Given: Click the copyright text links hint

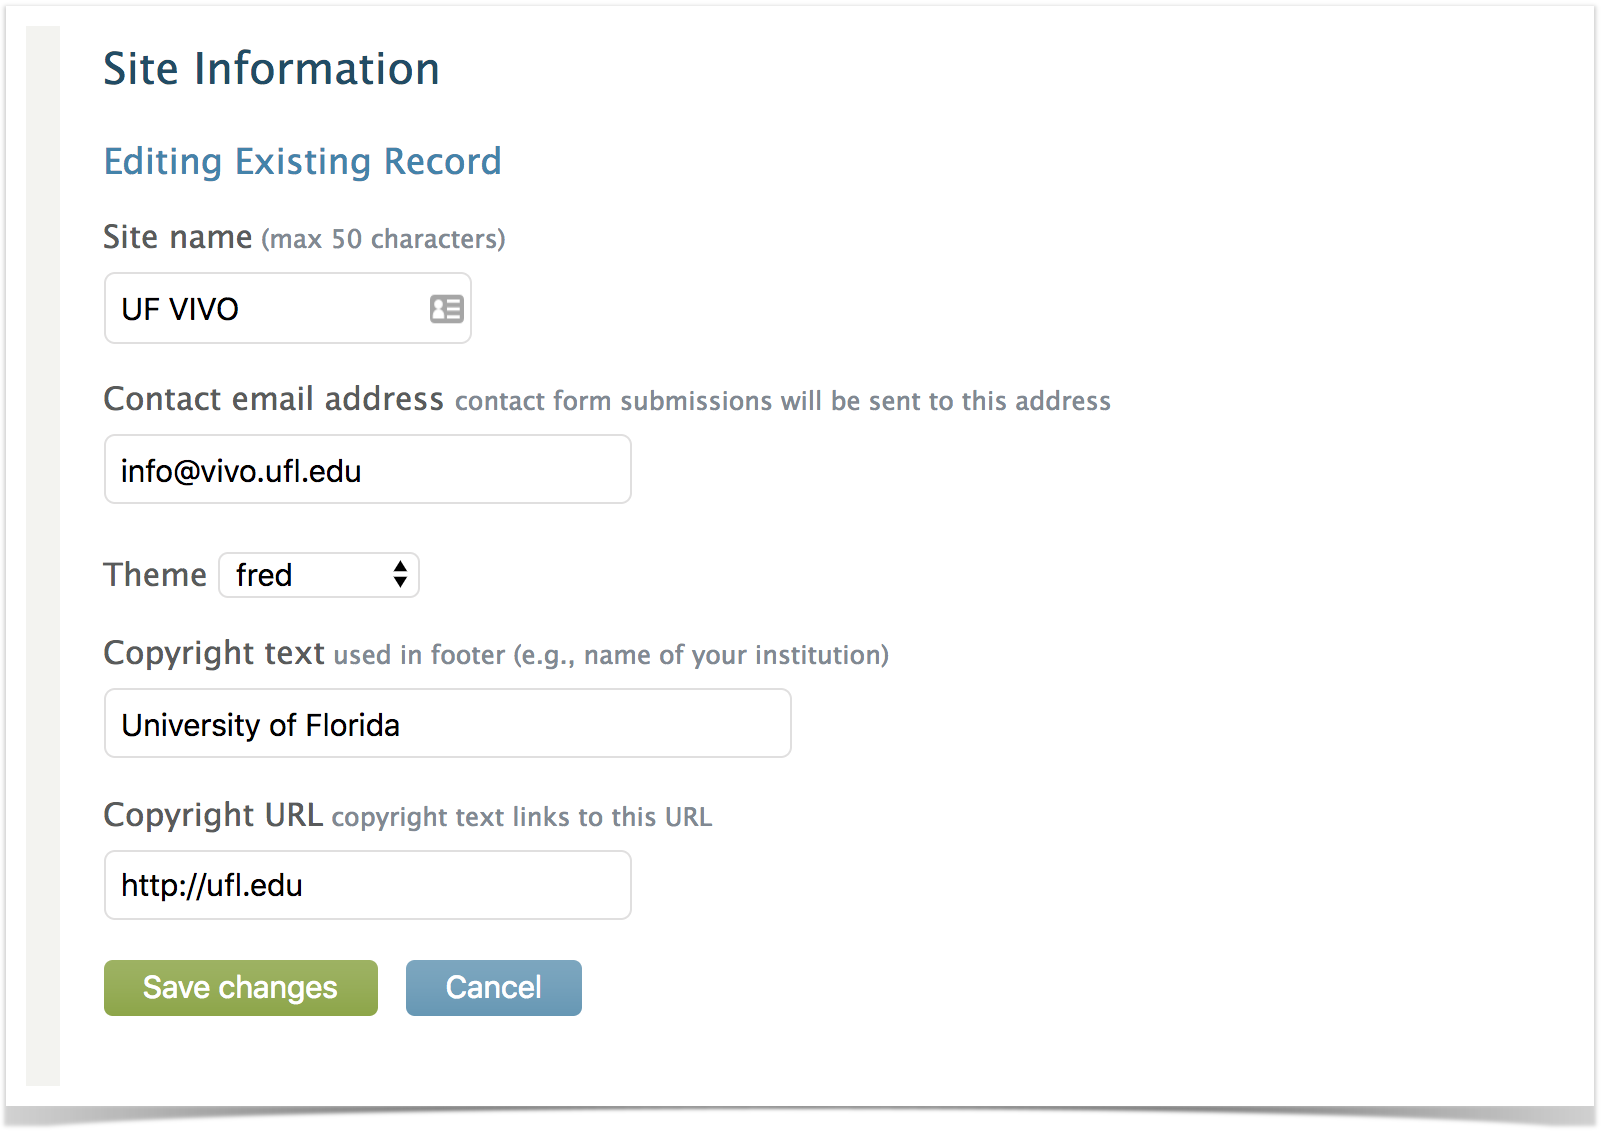Looking at the screenshot, I should point(521,817).
